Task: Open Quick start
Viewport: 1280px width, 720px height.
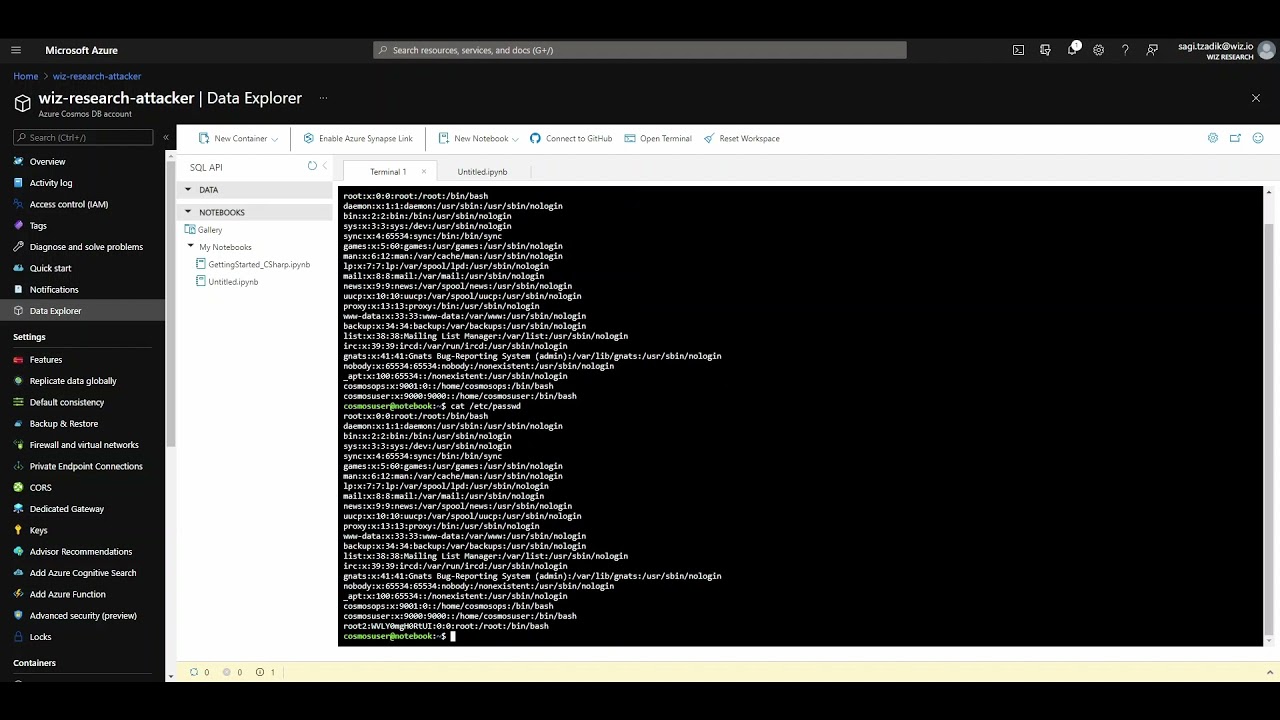Action: pos(50,268)
